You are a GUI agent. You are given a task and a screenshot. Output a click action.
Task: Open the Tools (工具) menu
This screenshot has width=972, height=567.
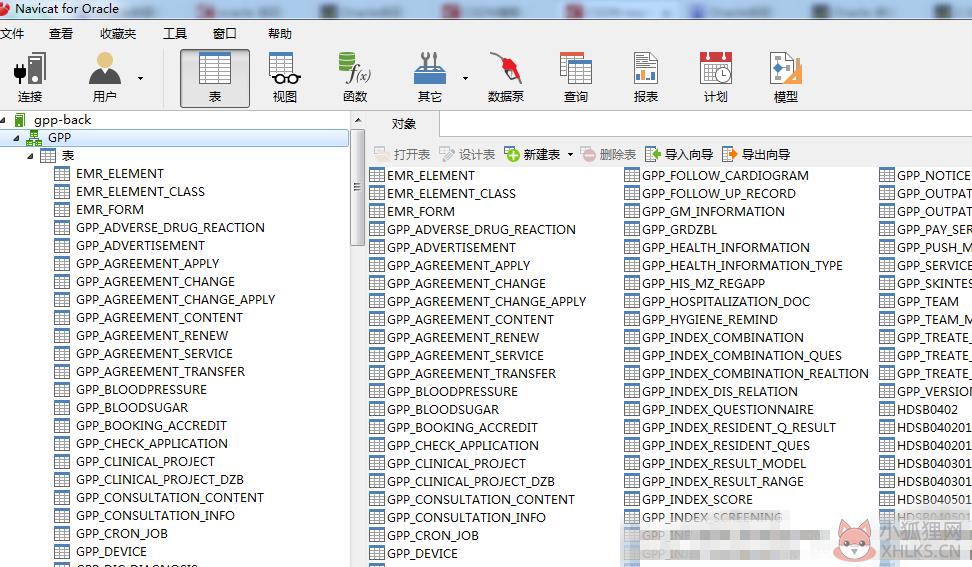pos(175,33)
